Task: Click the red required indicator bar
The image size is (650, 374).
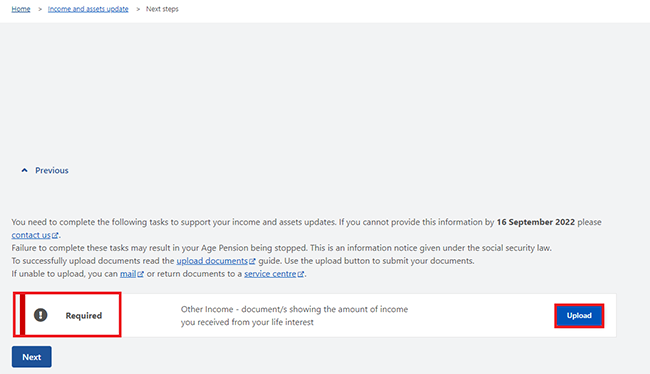Action: (22, 314)
